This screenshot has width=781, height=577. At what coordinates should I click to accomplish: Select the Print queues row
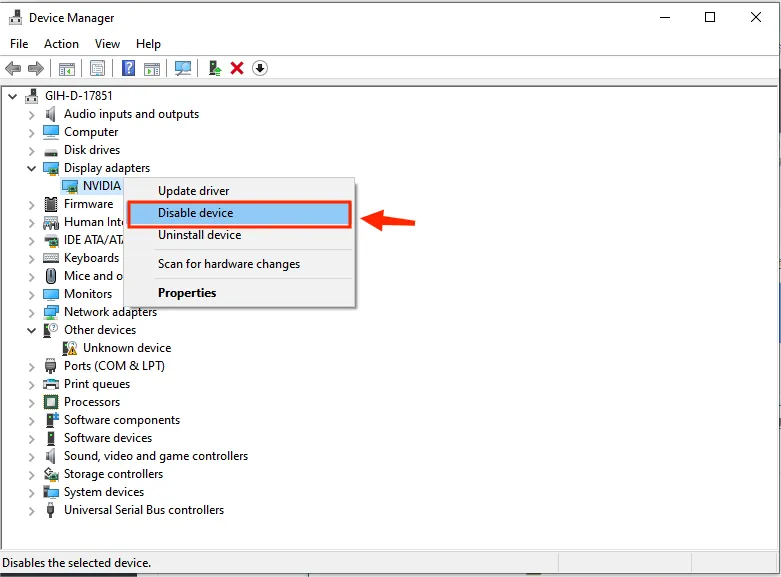[97, 384]
